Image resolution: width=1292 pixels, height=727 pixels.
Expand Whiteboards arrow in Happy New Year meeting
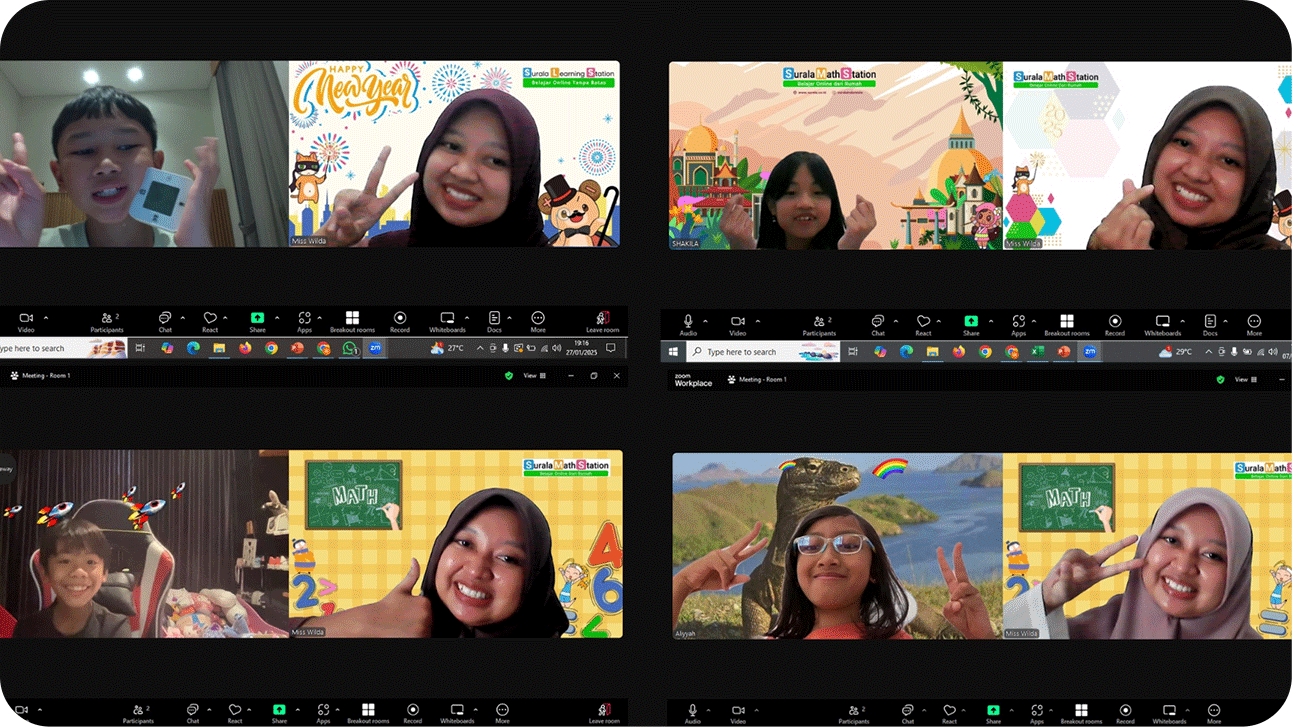(x=466, y=317)
